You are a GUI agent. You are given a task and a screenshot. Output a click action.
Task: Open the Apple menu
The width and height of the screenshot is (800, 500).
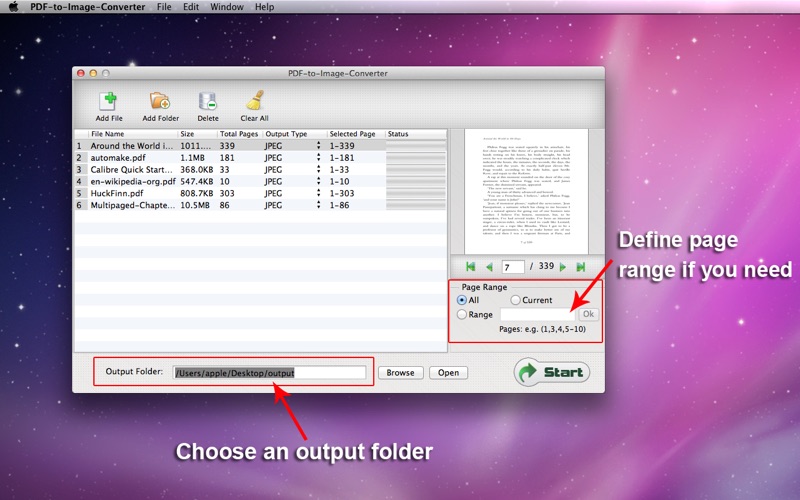tap(13, 7)
